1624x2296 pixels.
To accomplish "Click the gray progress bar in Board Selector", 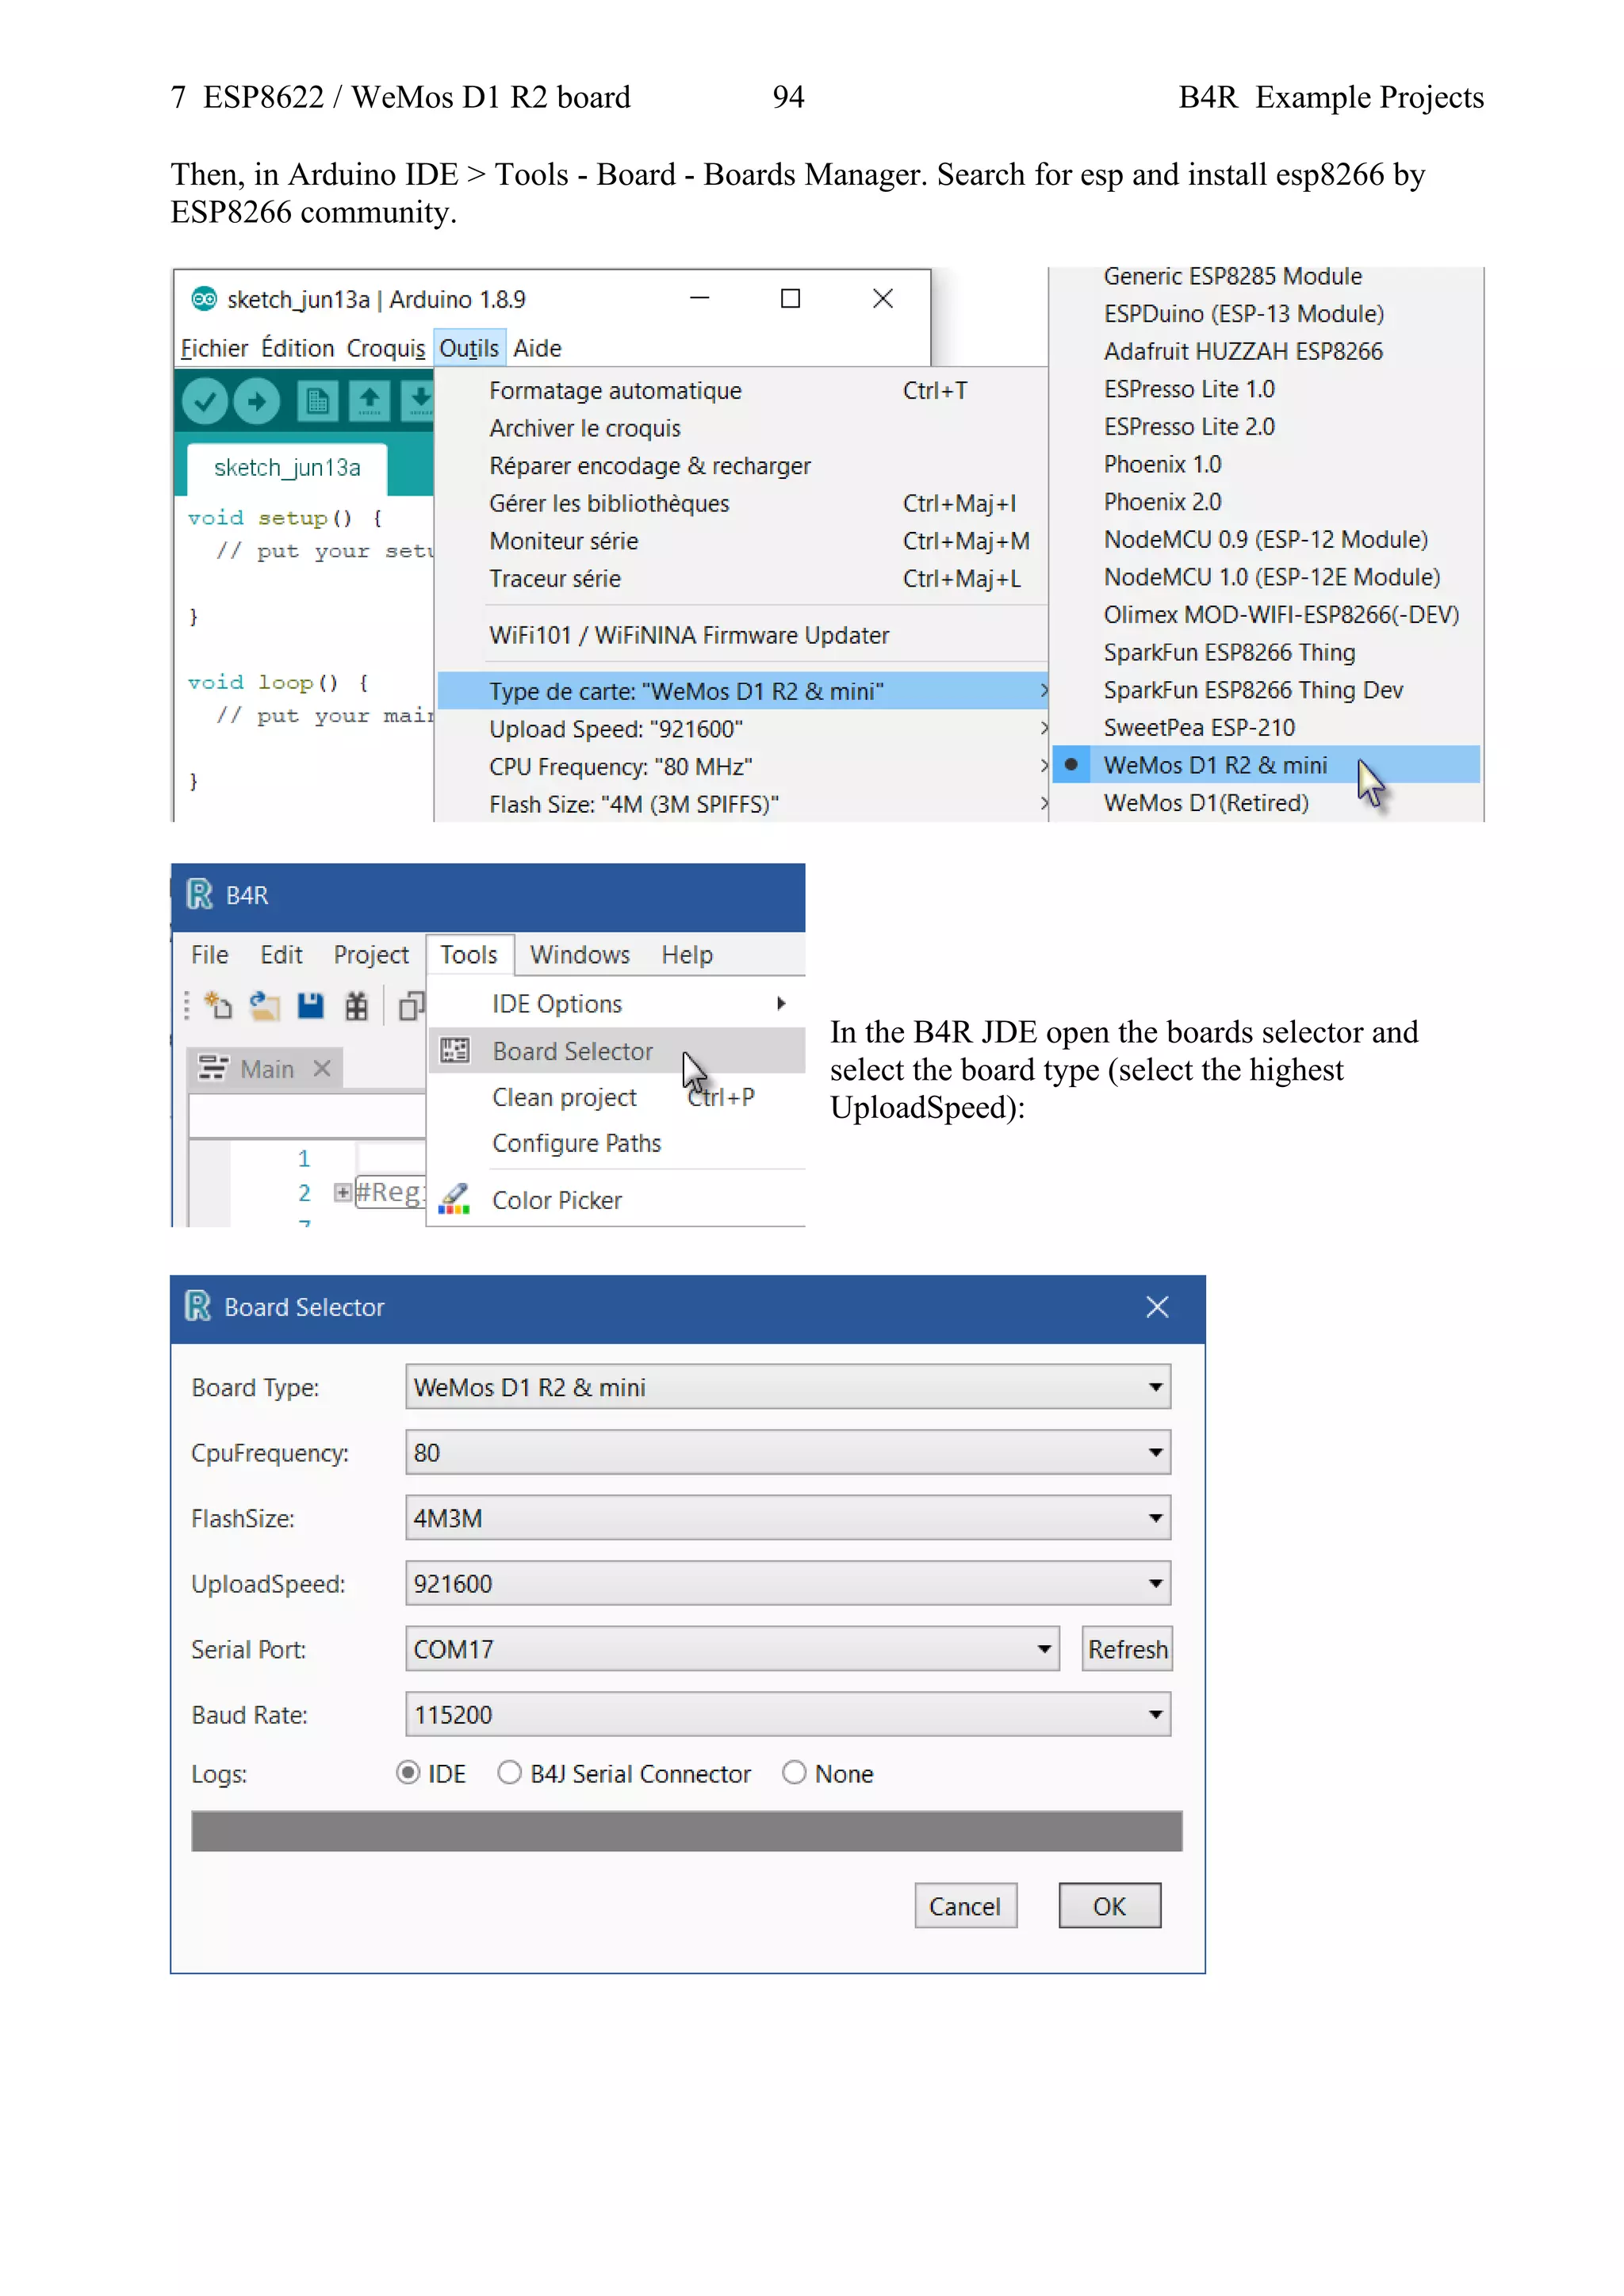I will point(686,1830).
